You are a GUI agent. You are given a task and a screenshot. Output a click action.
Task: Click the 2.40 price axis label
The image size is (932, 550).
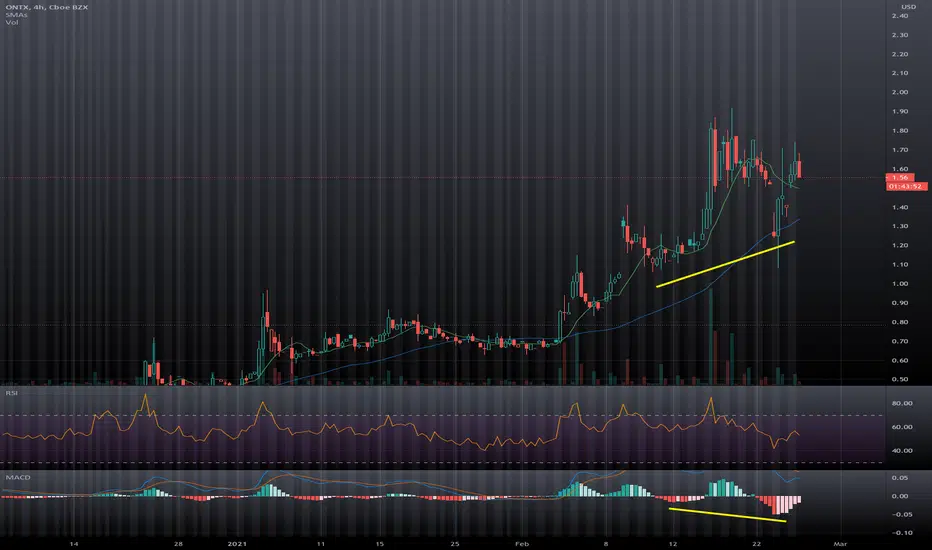[x=900, y=15]
